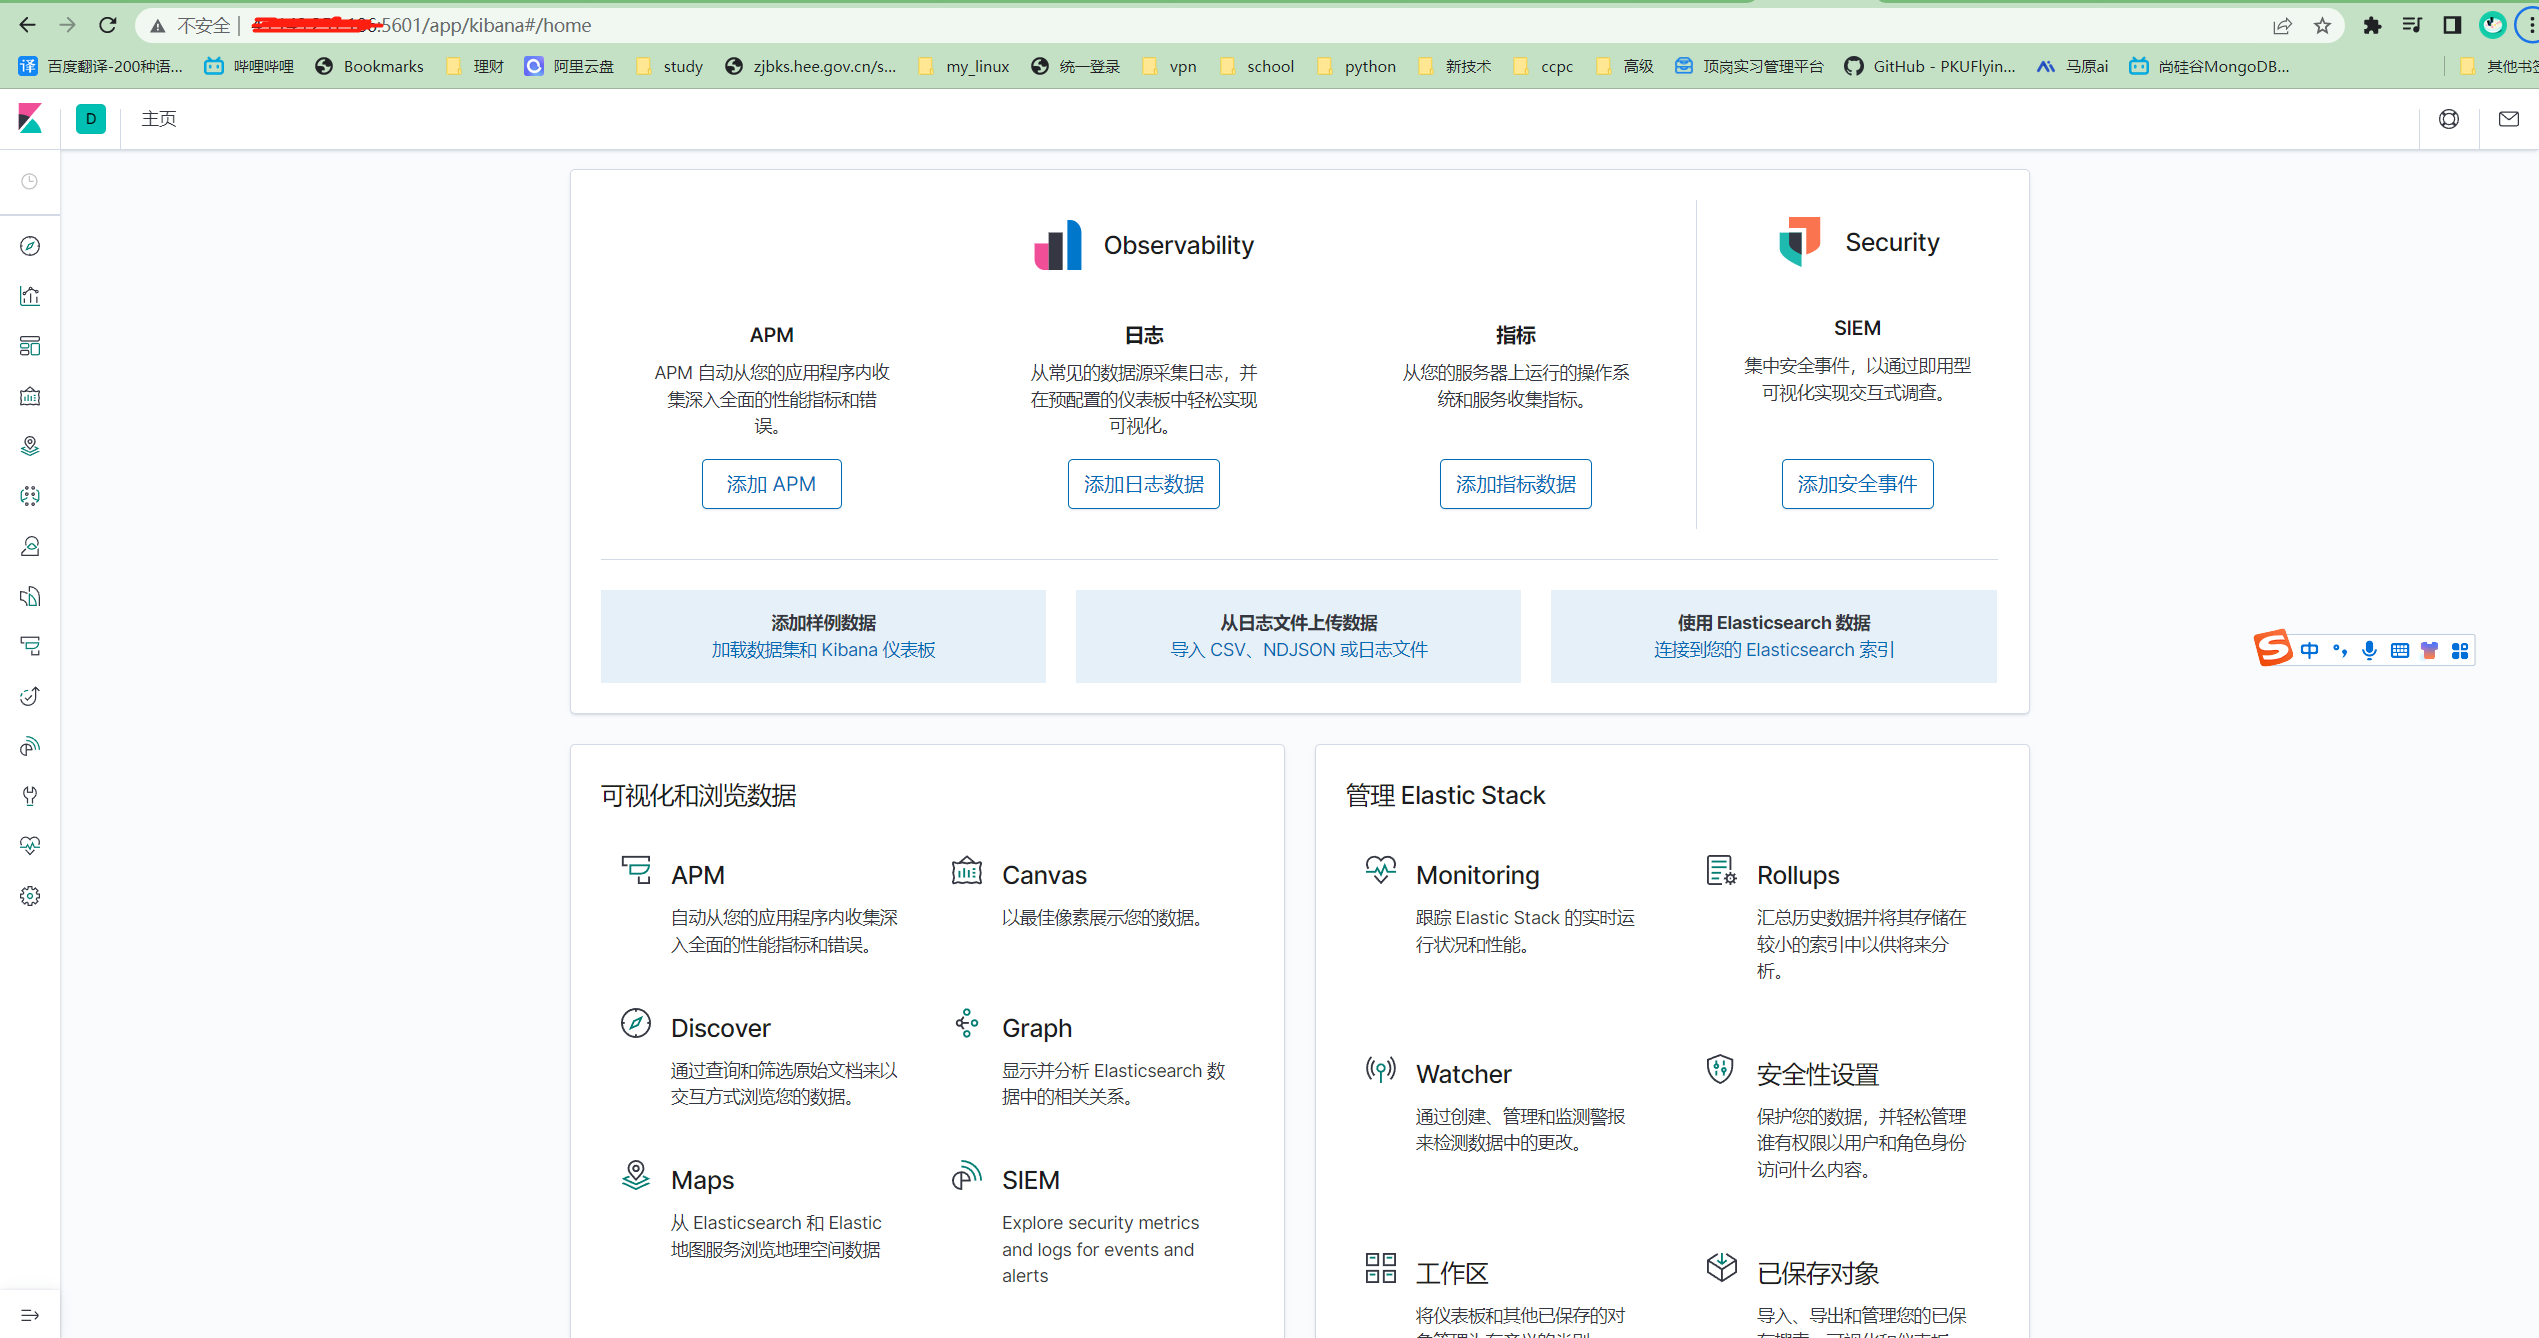The image size is (2539, 1338).
Task: Click the 主页 breadcrumb
Action: point(159,119)
